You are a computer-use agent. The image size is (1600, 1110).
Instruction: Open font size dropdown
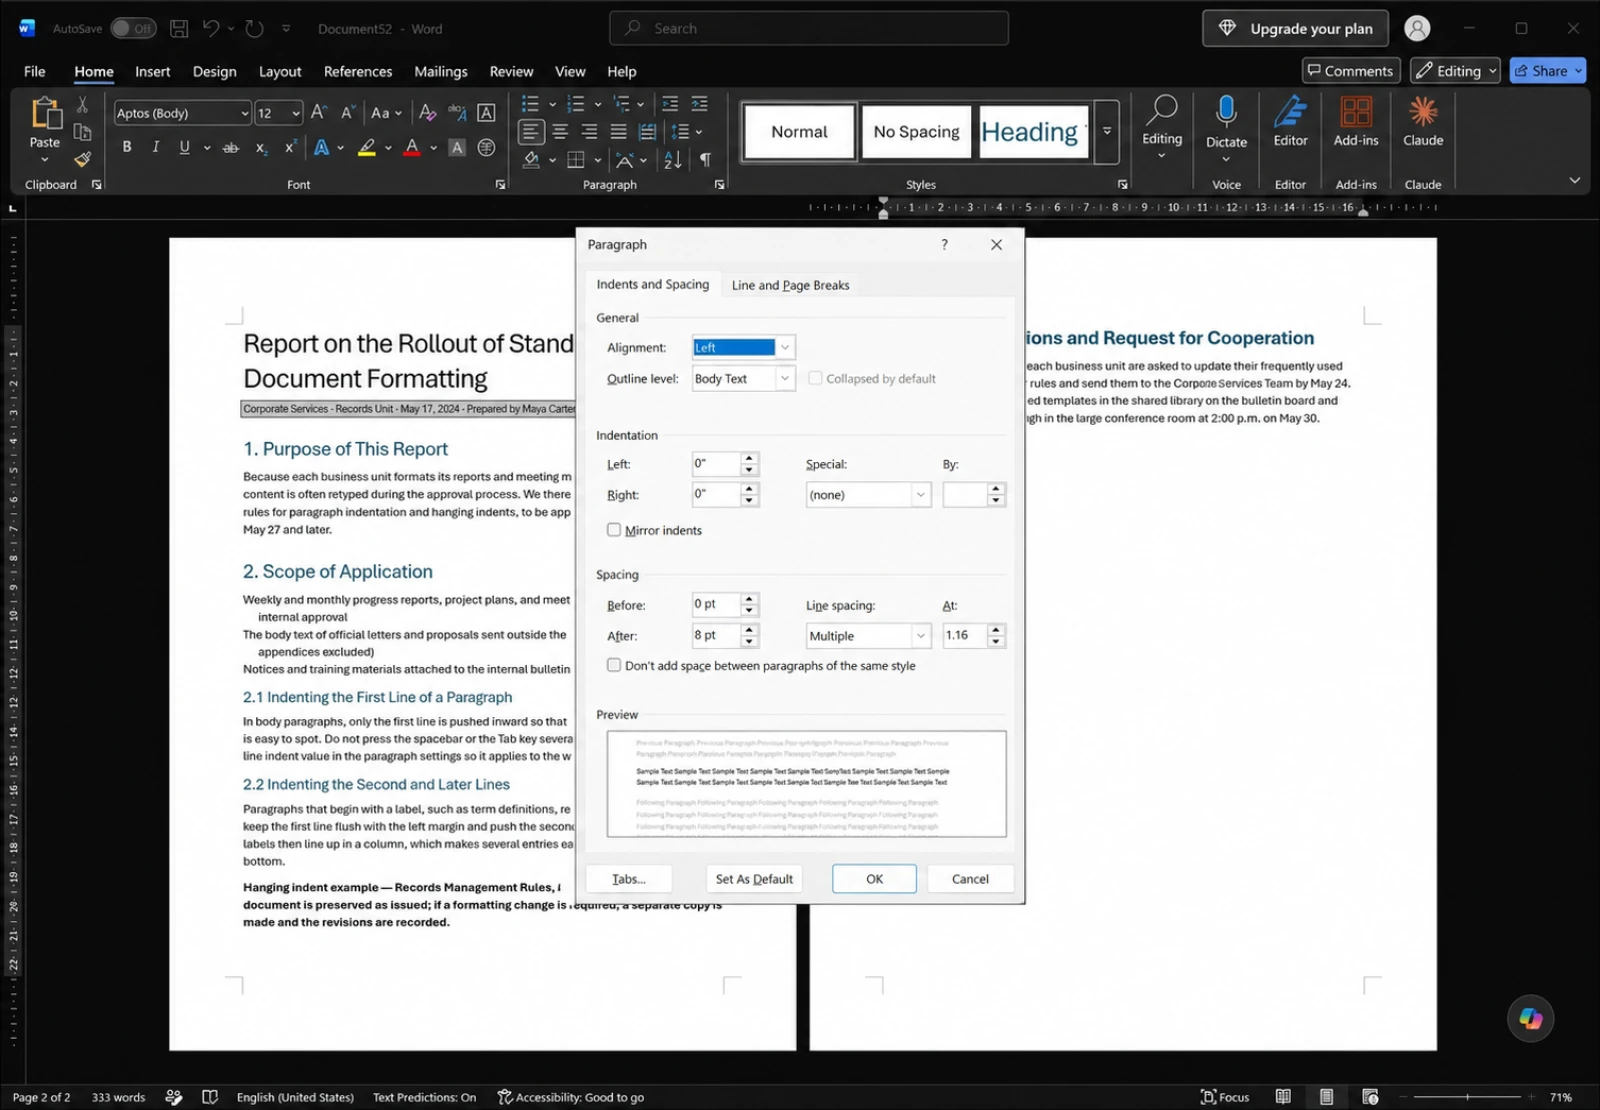click(x=296, y=113)
